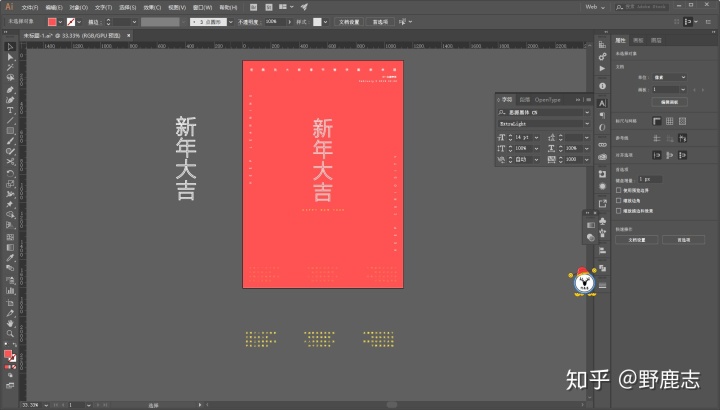Open the 效果(C) menu
This screenshot has height=410, width=720.
coord(152,7)
